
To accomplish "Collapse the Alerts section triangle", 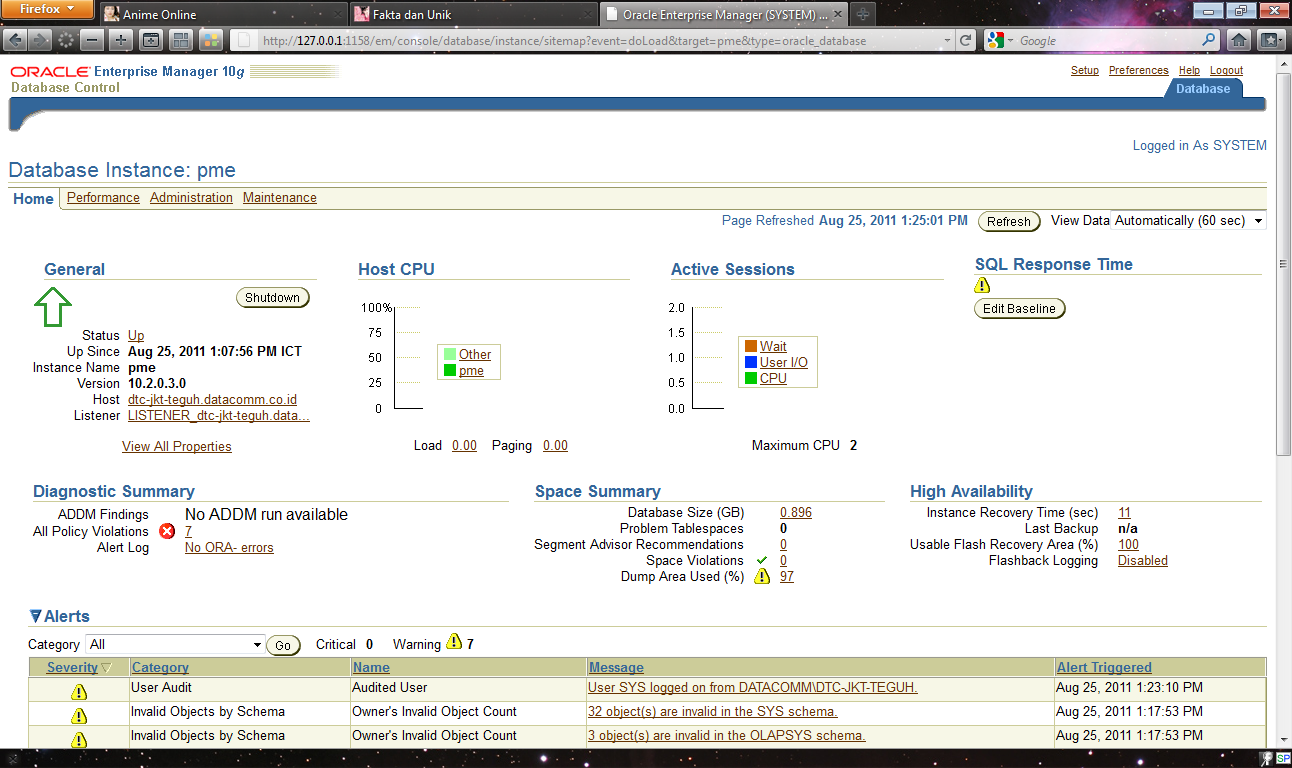I will coord(35,617).
